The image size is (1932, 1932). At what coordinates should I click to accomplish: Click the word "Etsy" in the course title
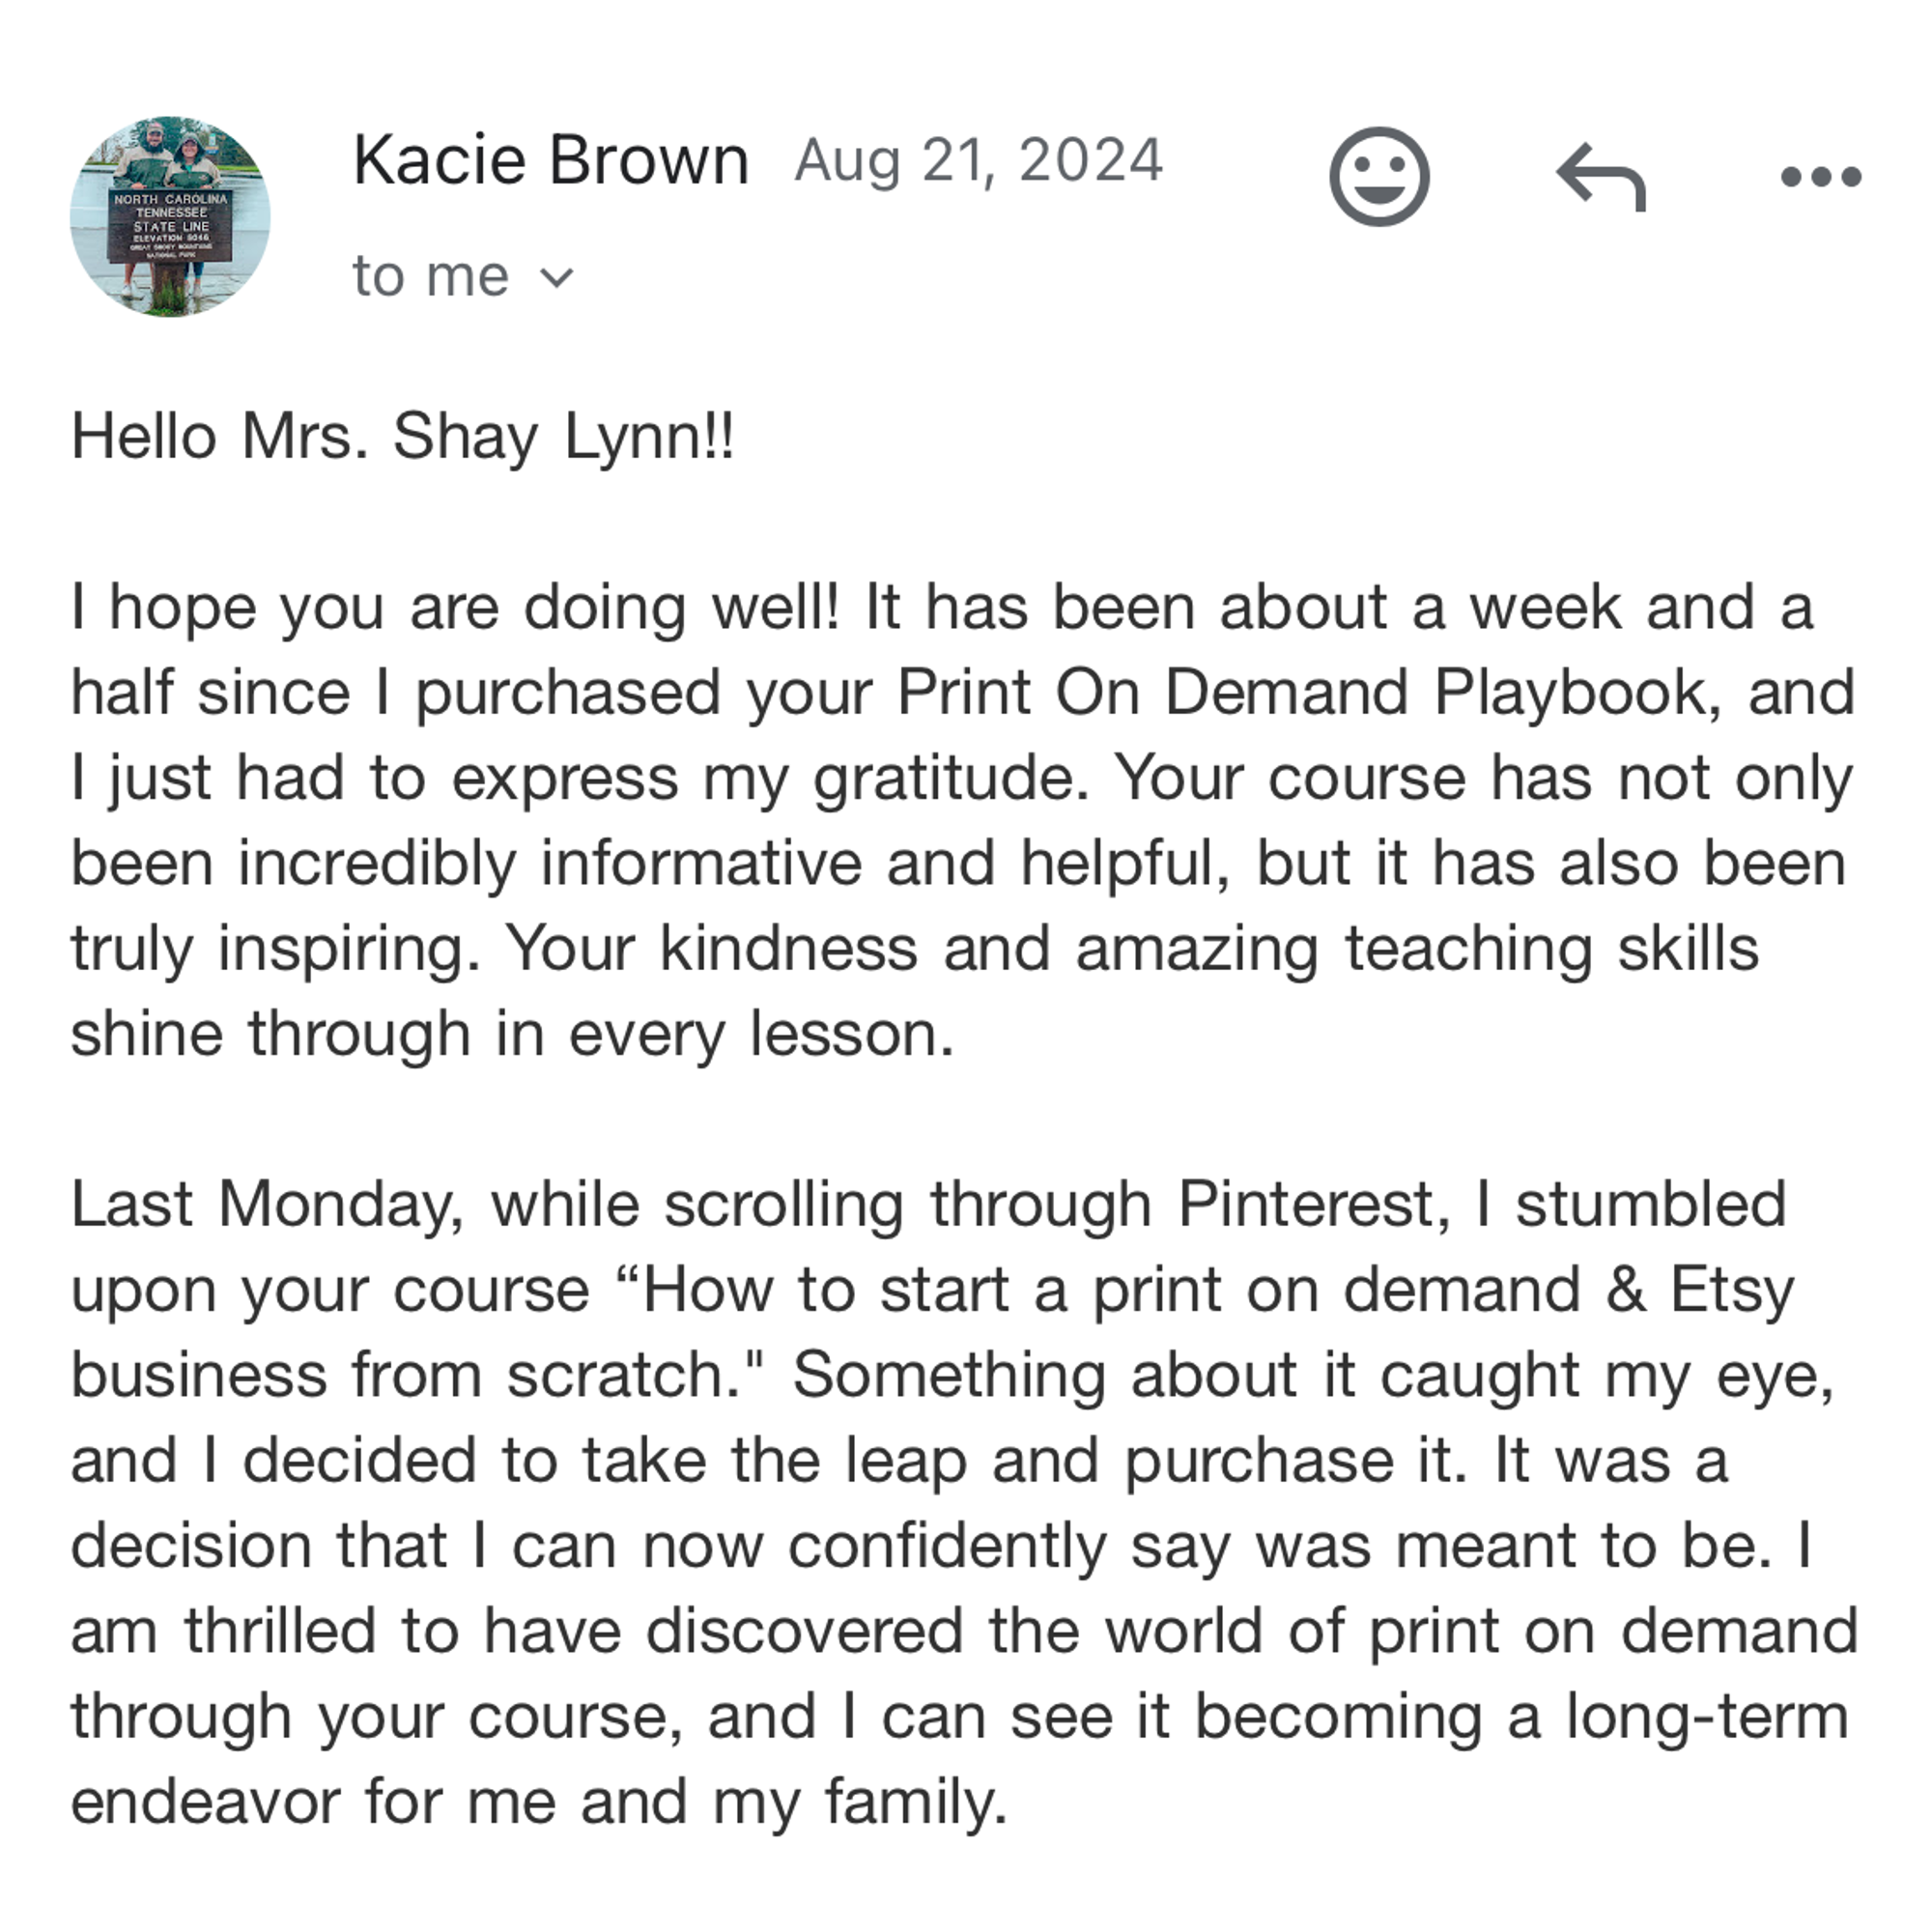point(1733,1289)
